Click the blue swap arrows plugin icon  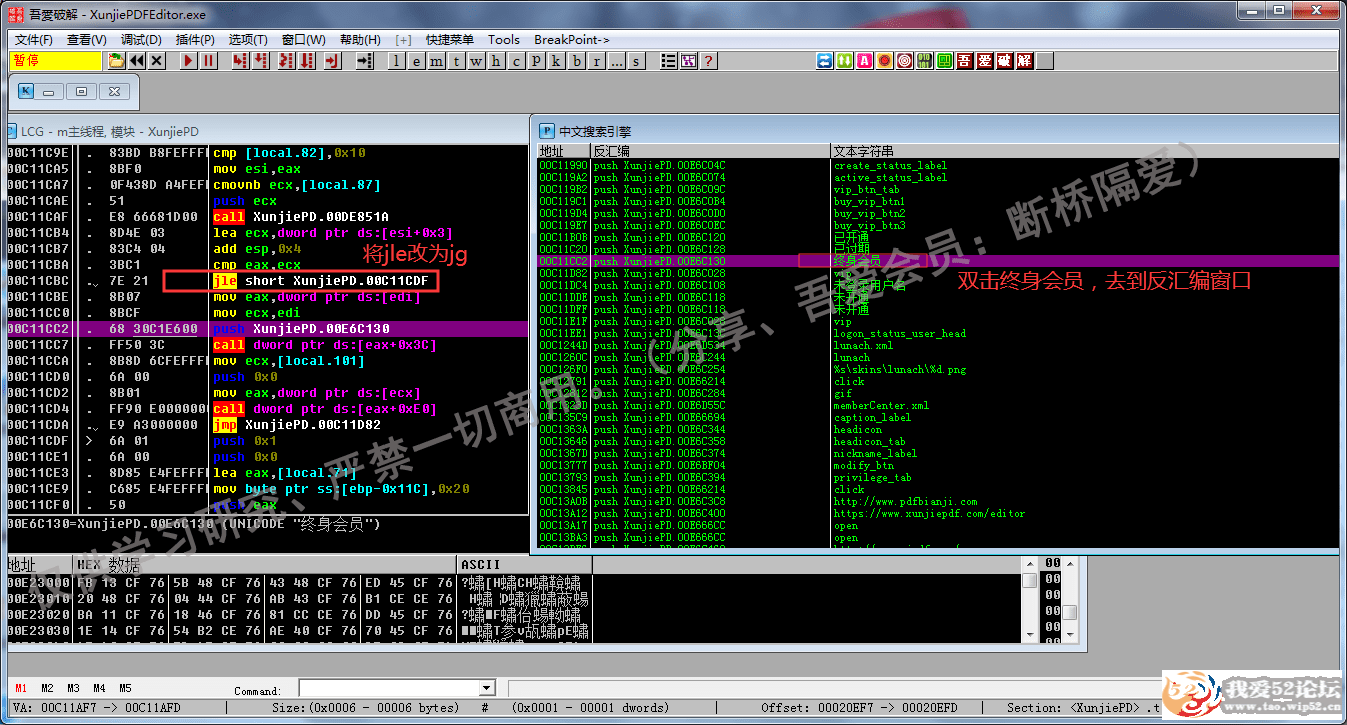point(825,61)
